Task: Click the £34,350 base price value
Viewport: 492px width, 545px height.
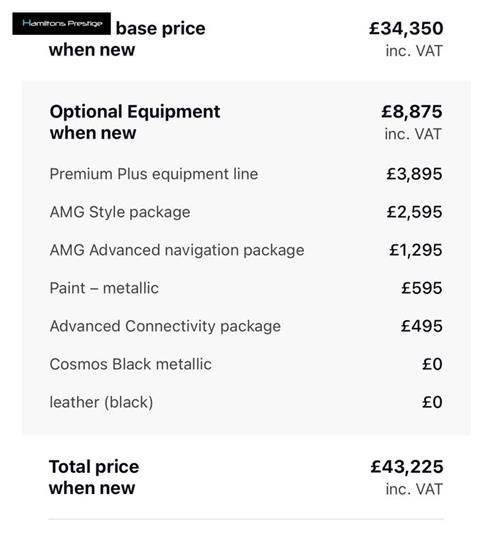Action: click(406, 29)
